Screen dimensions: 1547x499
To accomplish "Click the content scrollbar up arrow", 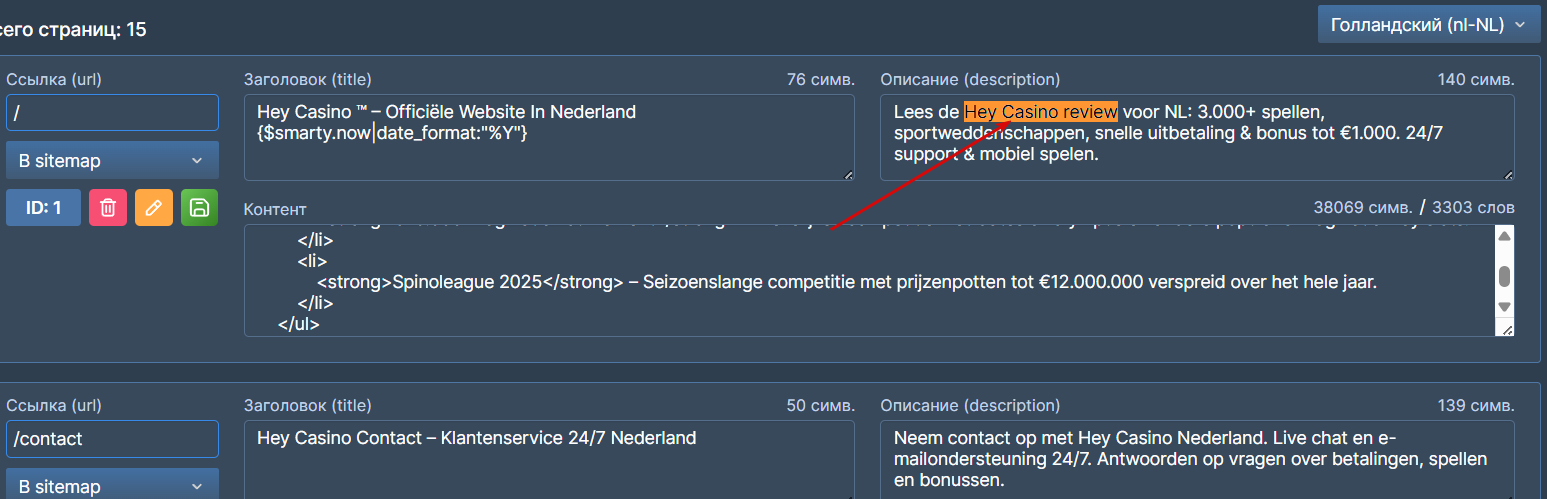I will (1503, 236).
